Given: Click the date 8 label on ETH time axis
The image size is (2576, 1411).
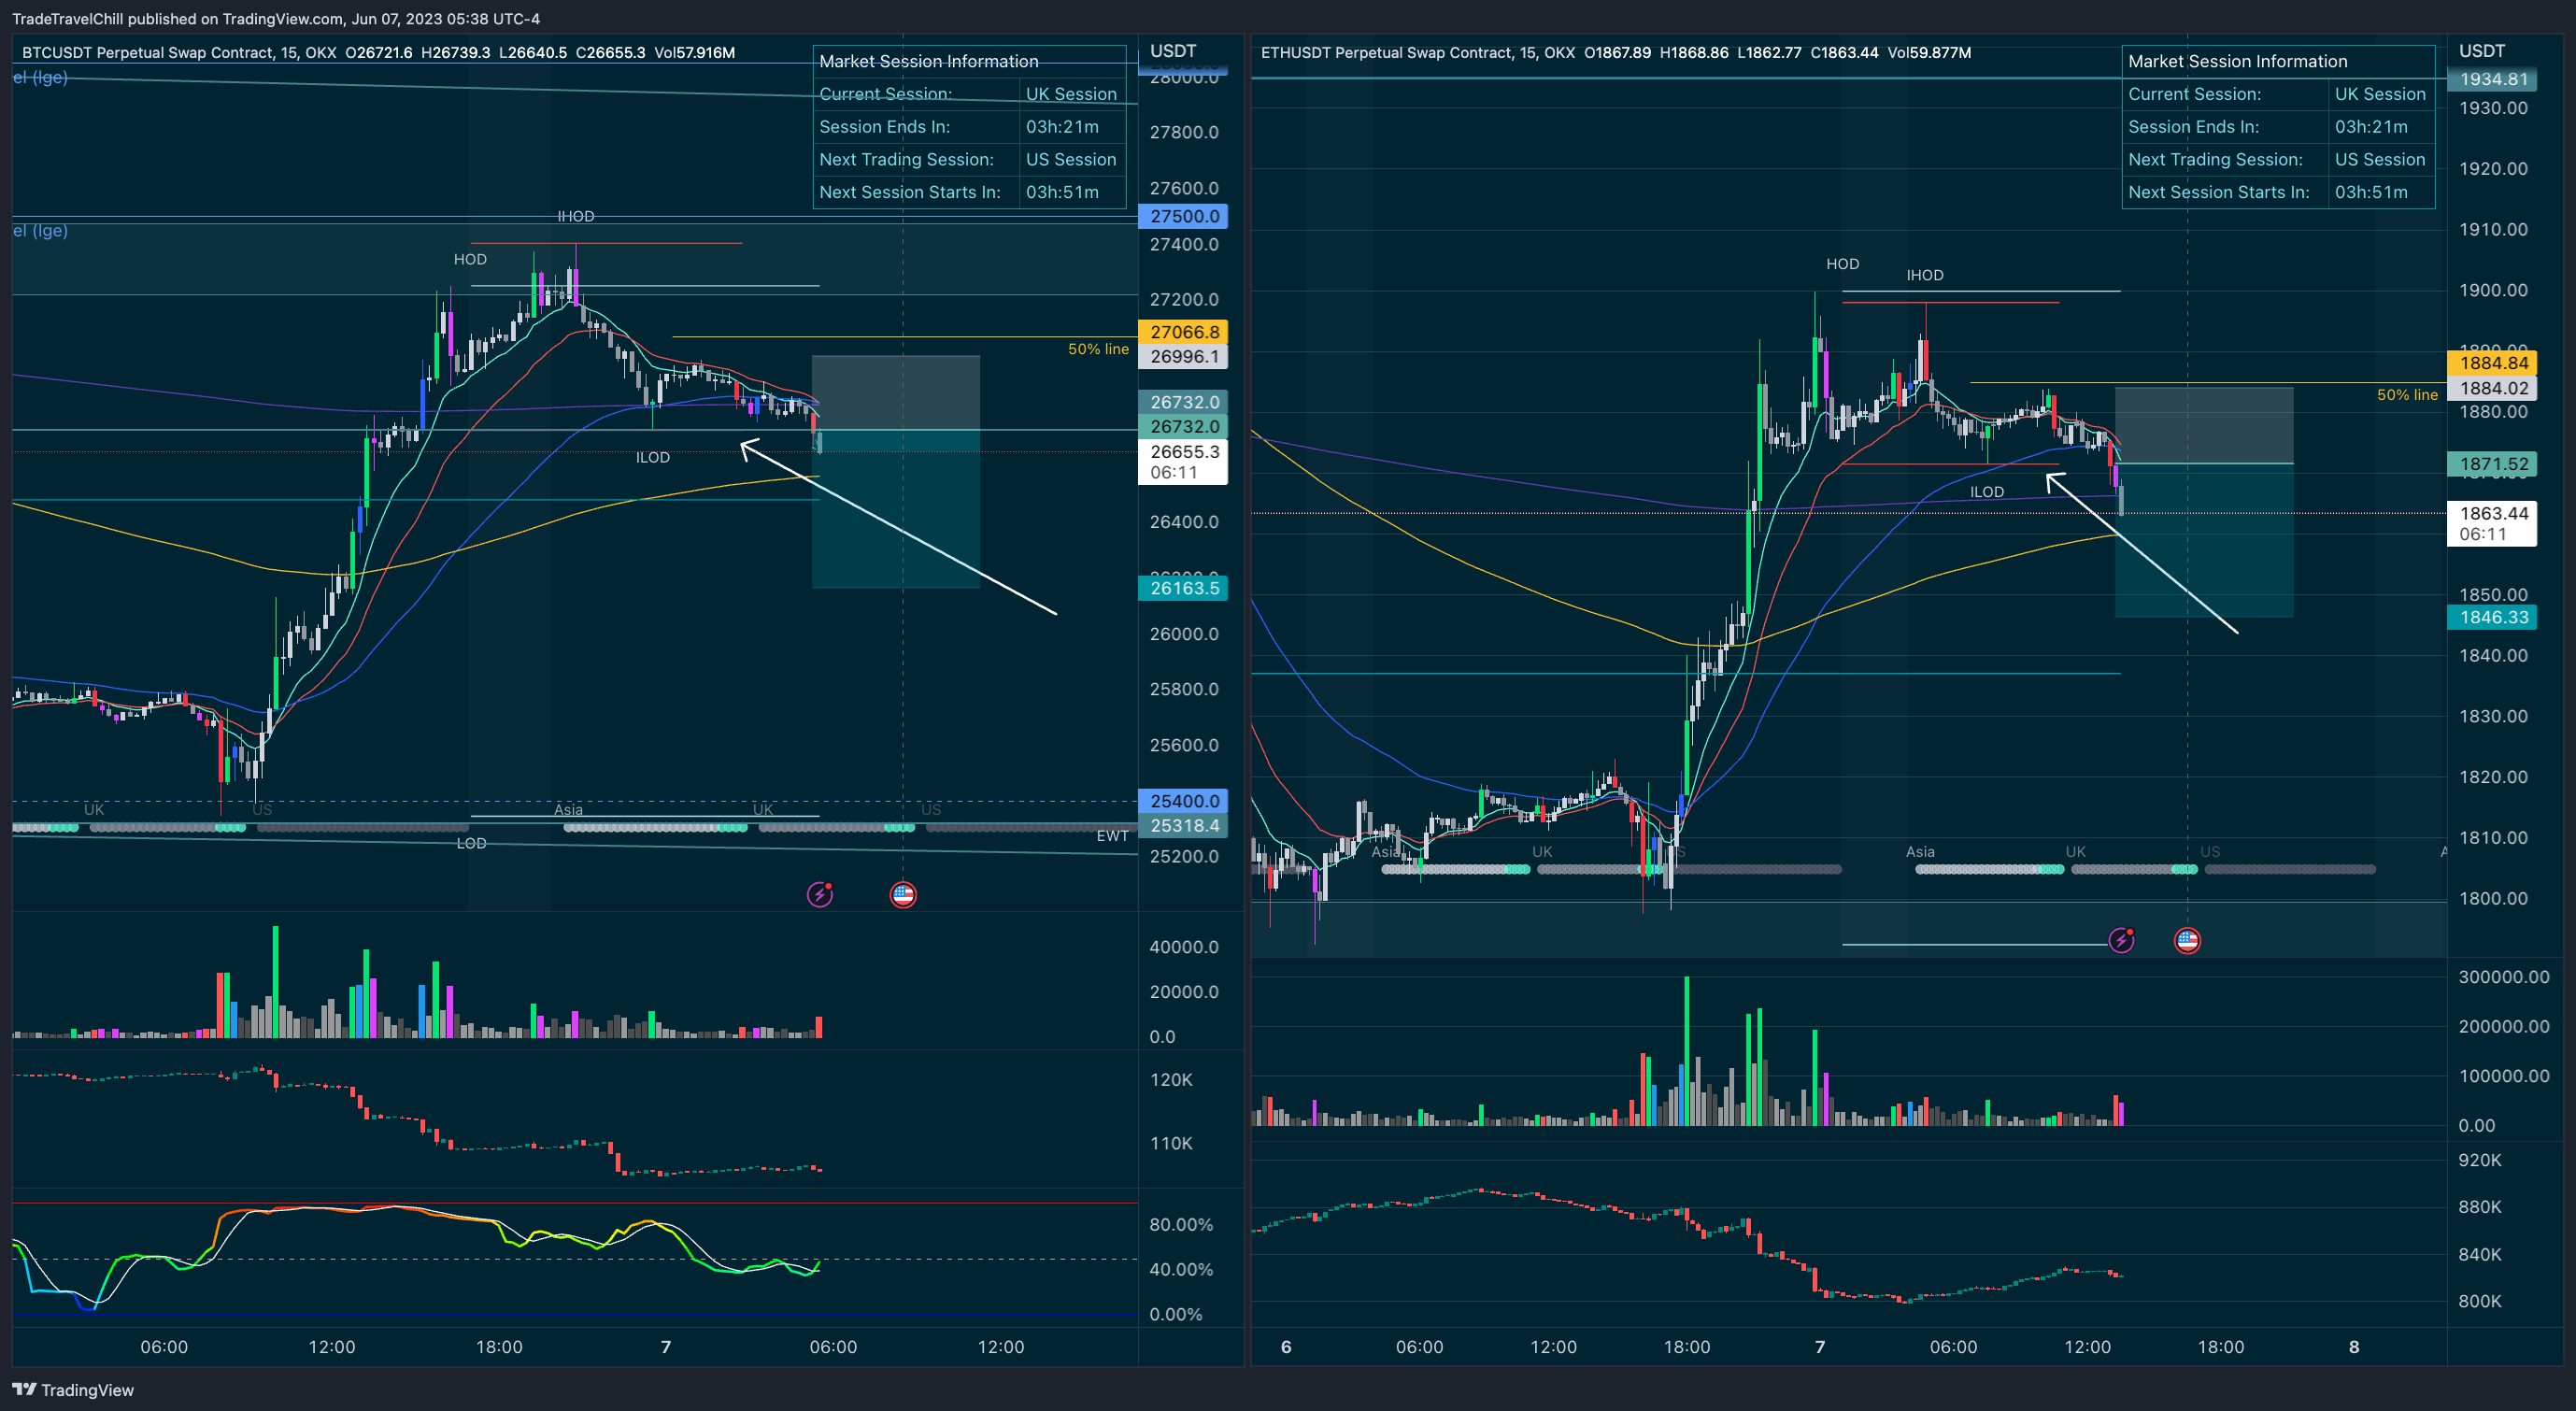Looking at the screenshot, I should coord(2354,1346).
